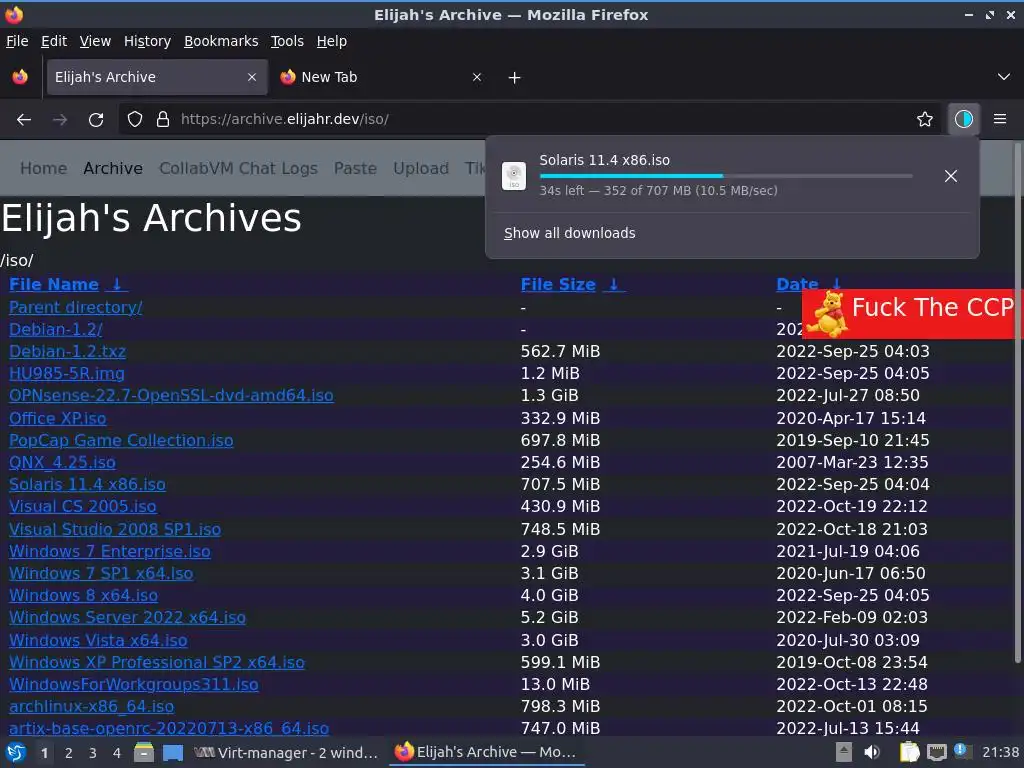Switch to workspace 2
The width and height of the screenshot is (1024, 768).
tap(69, 753)
